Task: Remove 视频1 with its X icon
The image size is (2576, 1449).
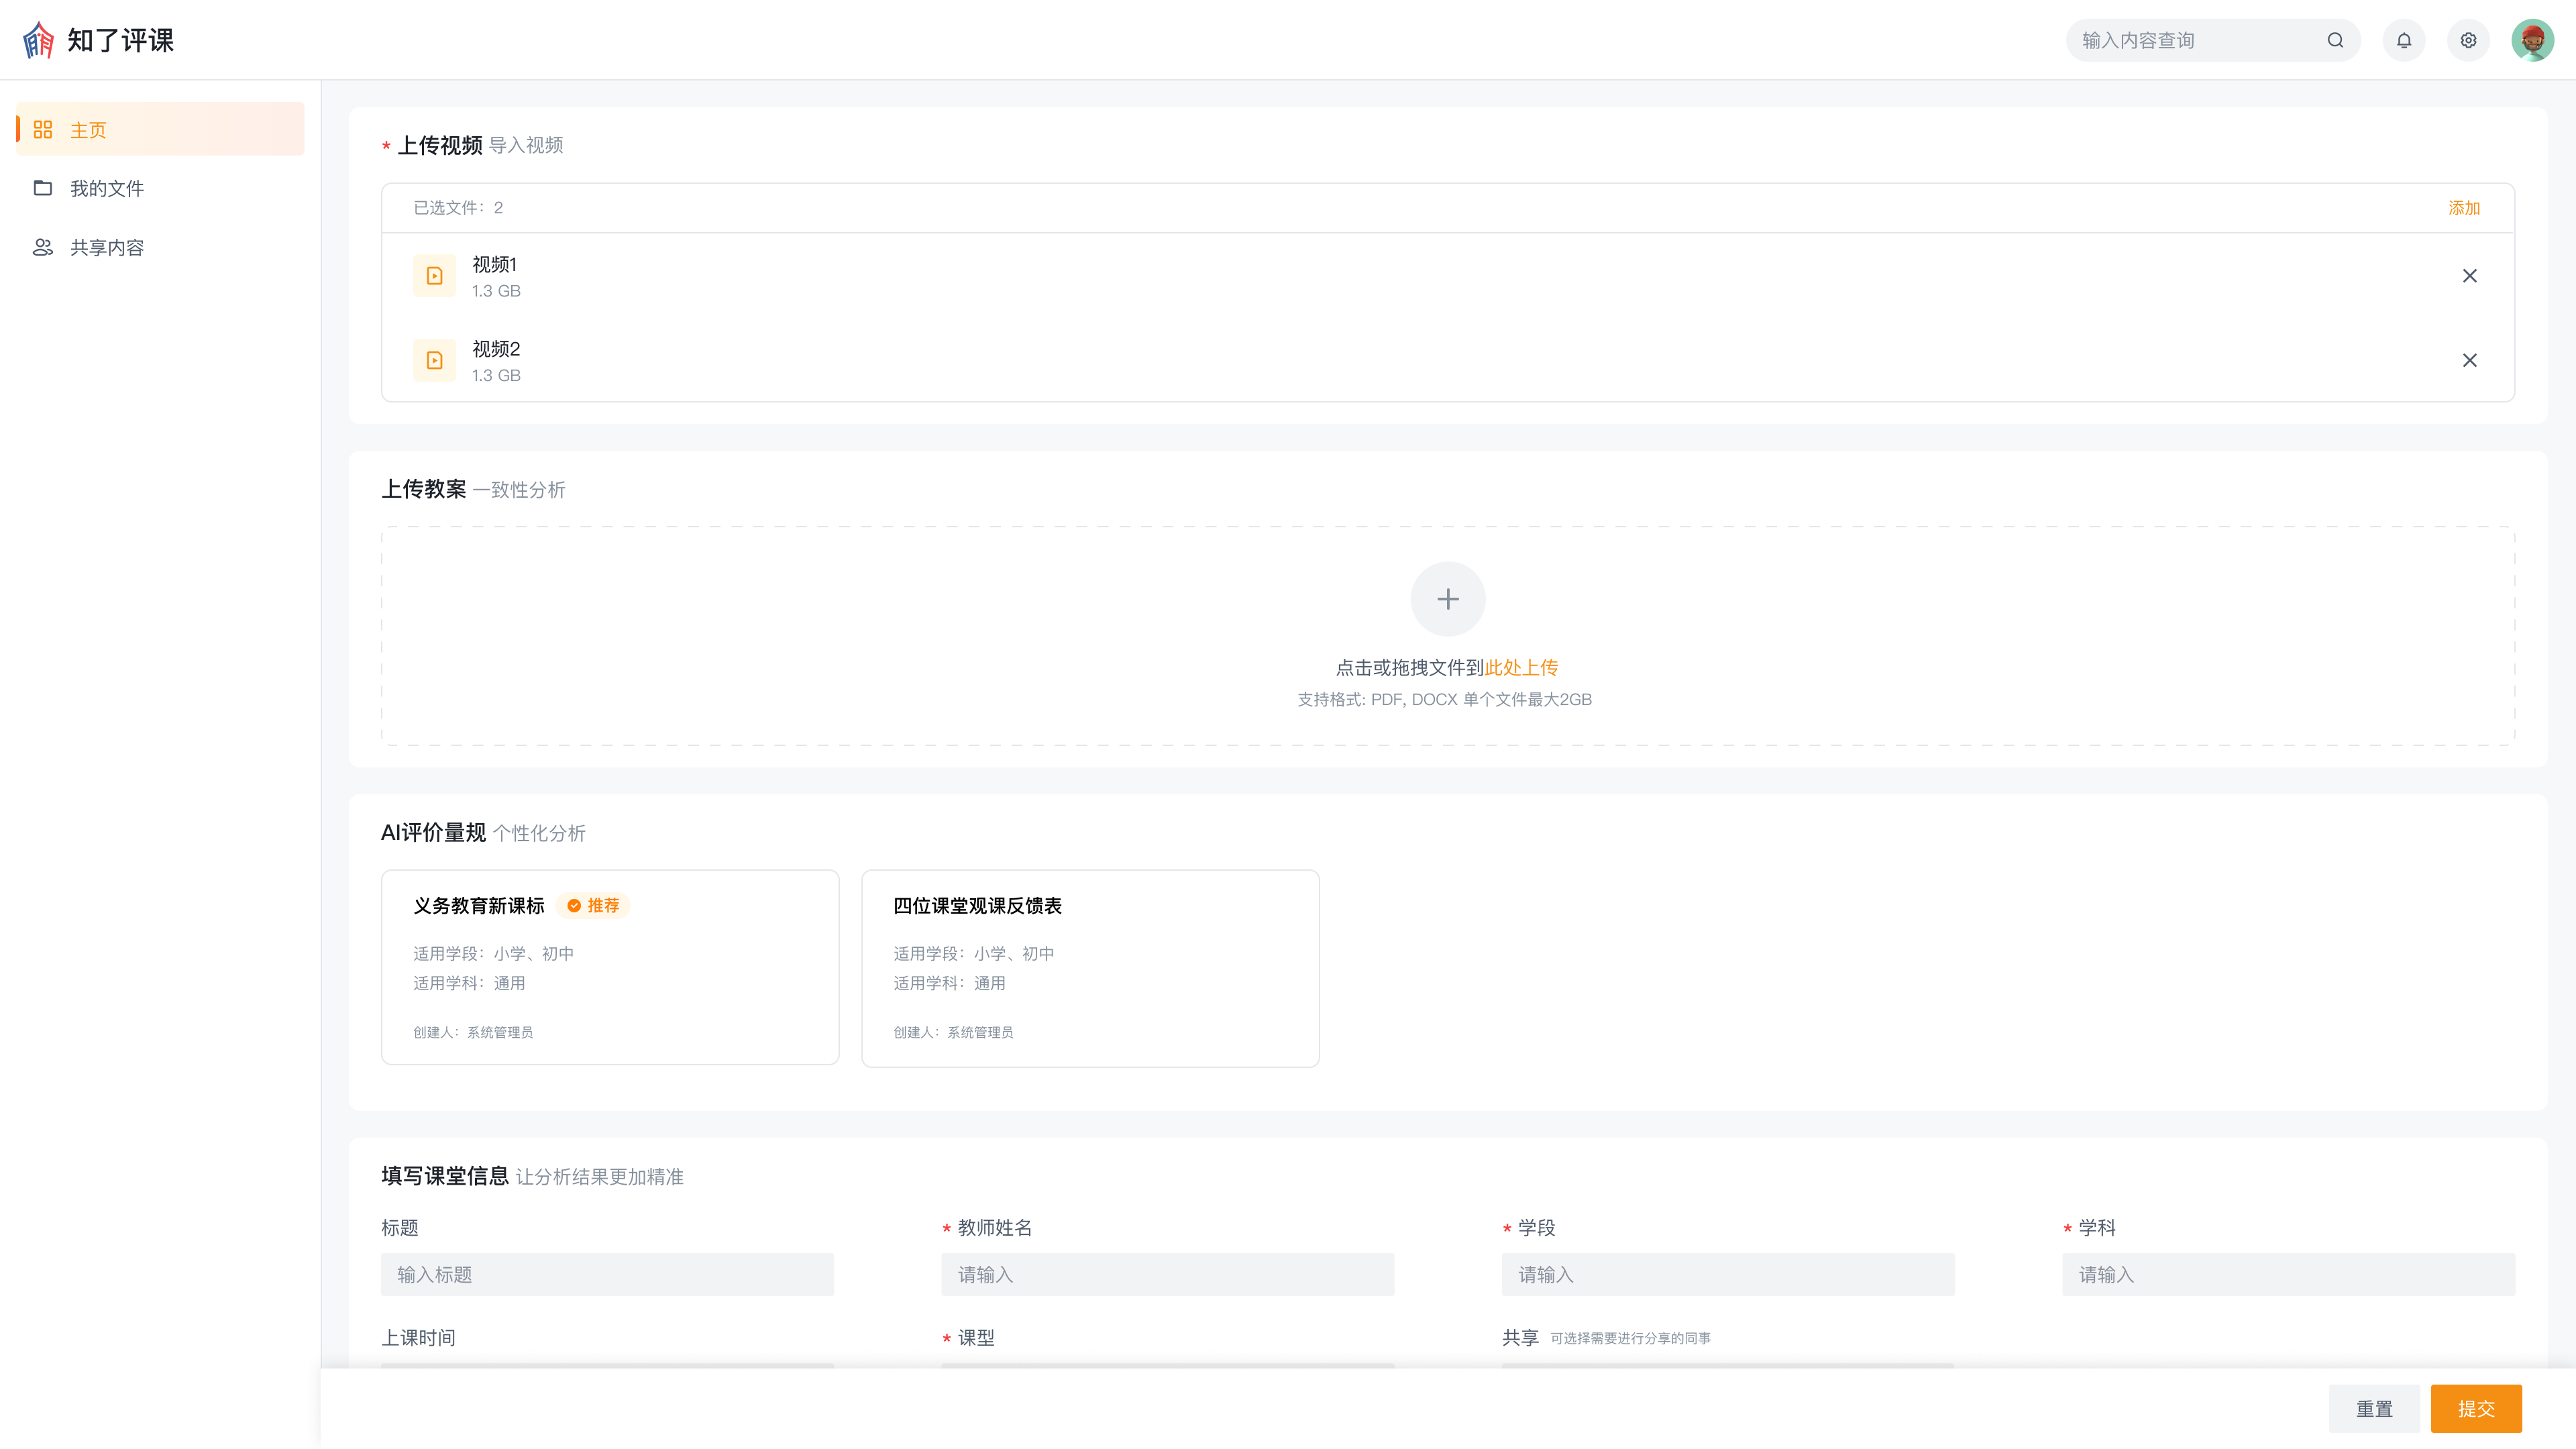Action: click(x=2469, y=276)
